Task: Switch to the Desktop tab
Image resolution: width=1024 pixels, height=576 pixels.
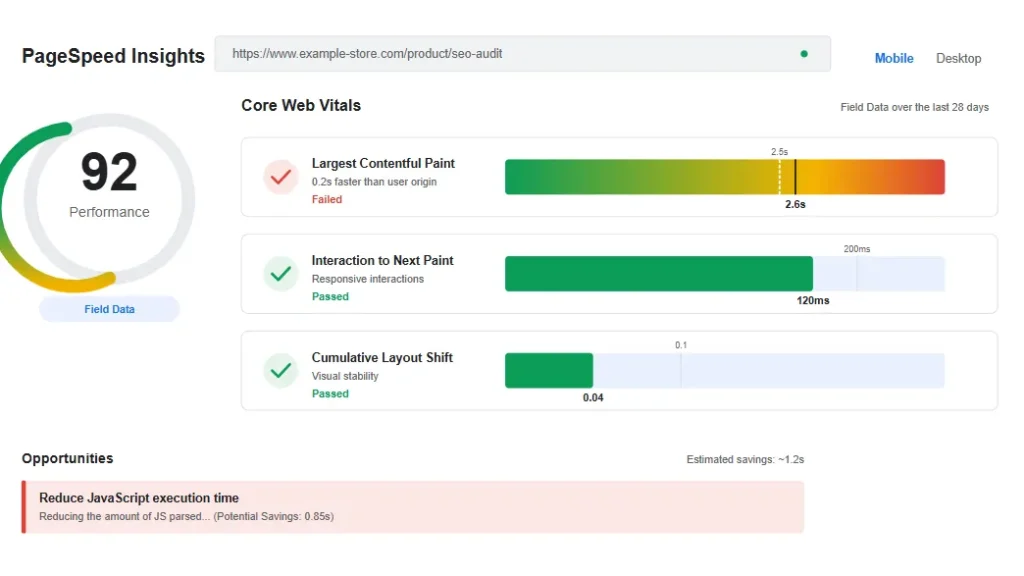Action: point(958,58)
